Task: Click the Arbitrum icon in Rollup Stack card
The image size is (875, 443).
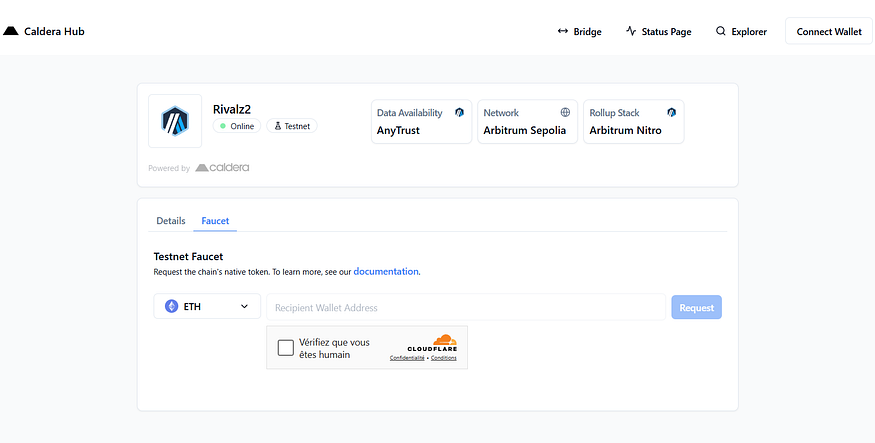Action: [671, 112]
